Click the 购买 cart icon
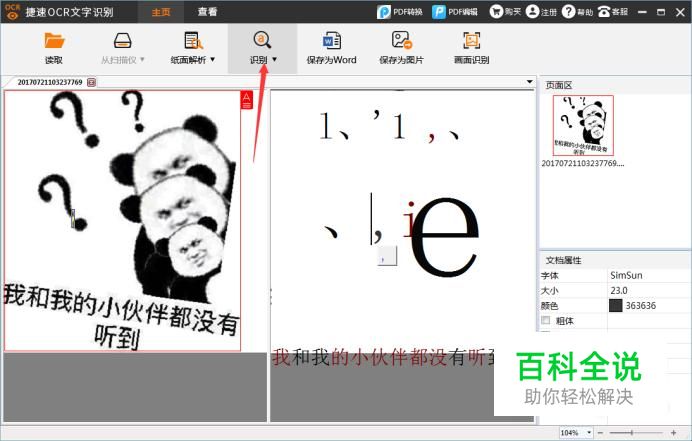 tap(496, 12)
